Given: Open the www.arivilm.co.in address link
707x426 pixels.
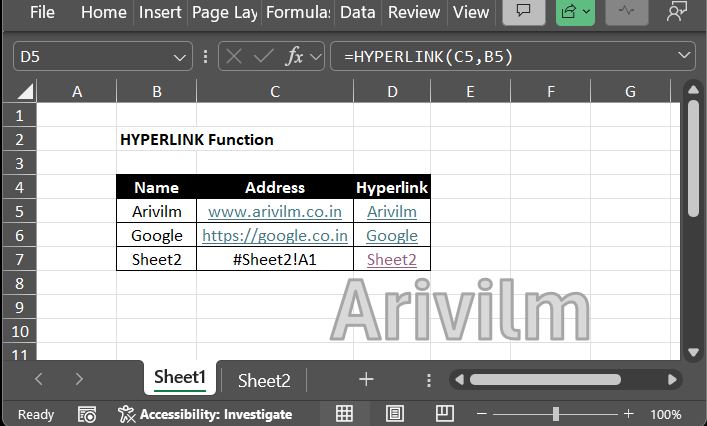Looking at the screenshot, I should 275,212.
